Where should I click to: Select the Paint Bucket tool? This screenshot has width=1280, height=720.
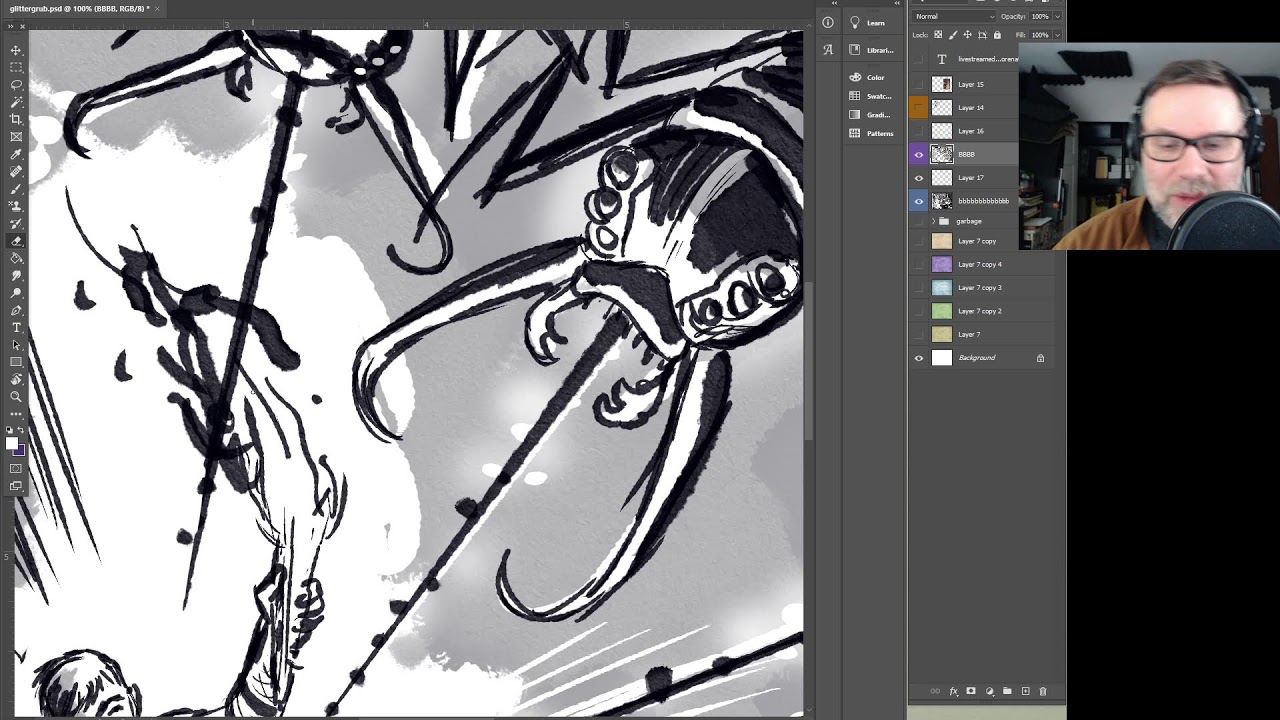pos(16,258)
